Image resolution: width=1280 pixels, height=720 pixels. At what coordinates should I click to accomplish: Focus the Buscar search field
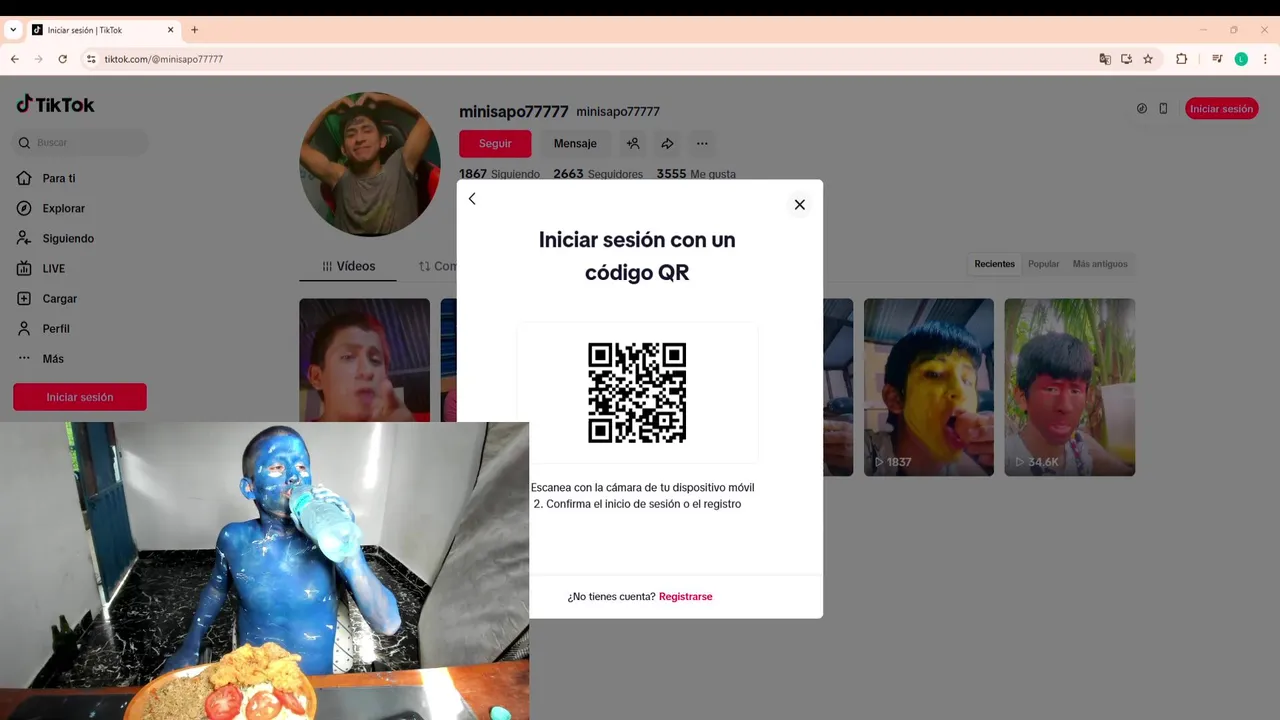tap(81, 143)
